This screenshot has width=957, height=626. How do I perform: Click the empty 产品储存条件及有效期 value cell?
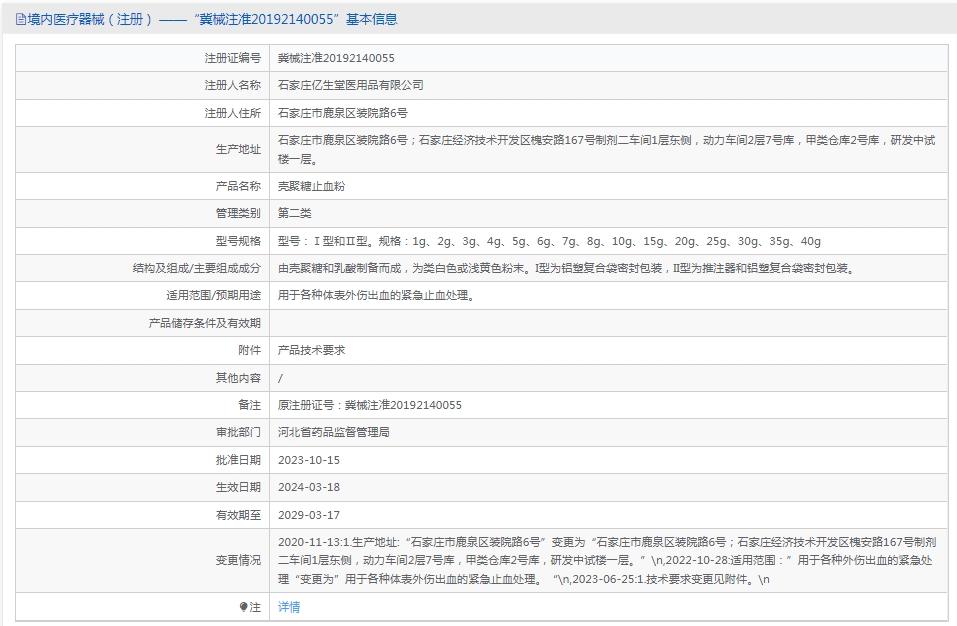[x=609, y=323]
